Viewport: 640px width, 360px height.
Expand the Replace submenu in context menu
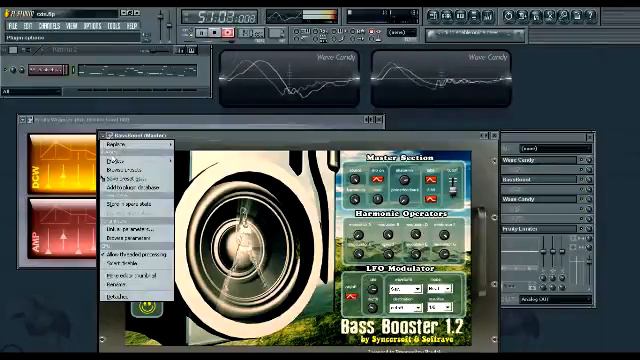[x=137, y=144]
